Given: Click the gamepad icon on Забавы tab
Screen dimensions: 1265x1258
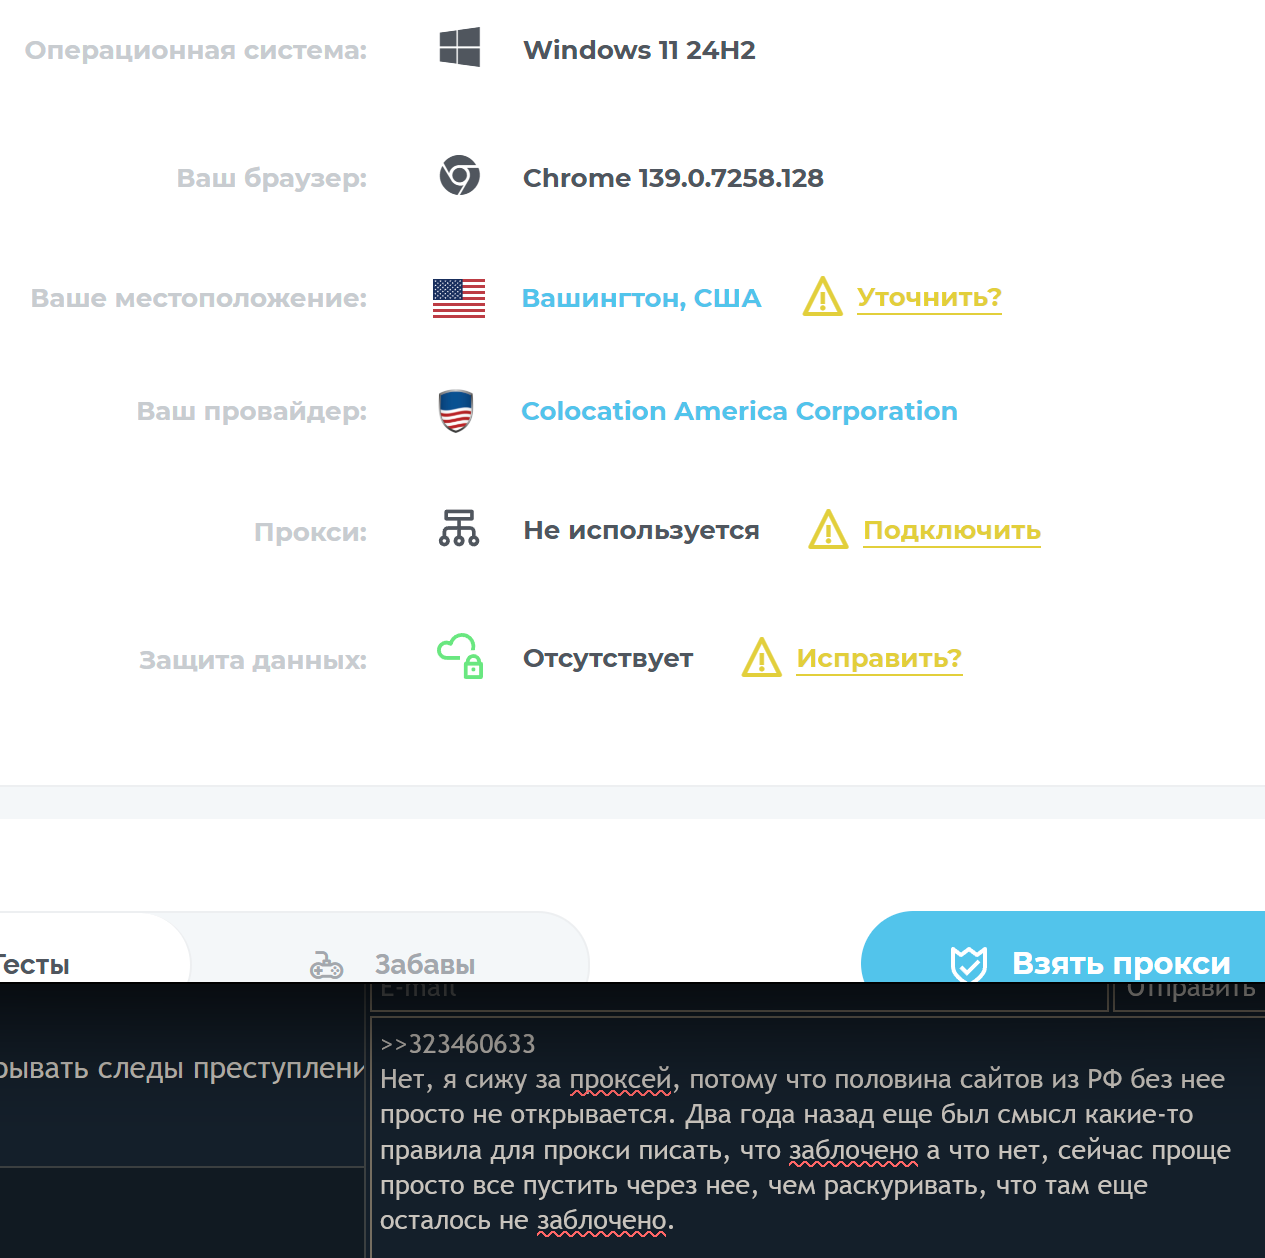Looking at the screenshot, I should (326, 965).
